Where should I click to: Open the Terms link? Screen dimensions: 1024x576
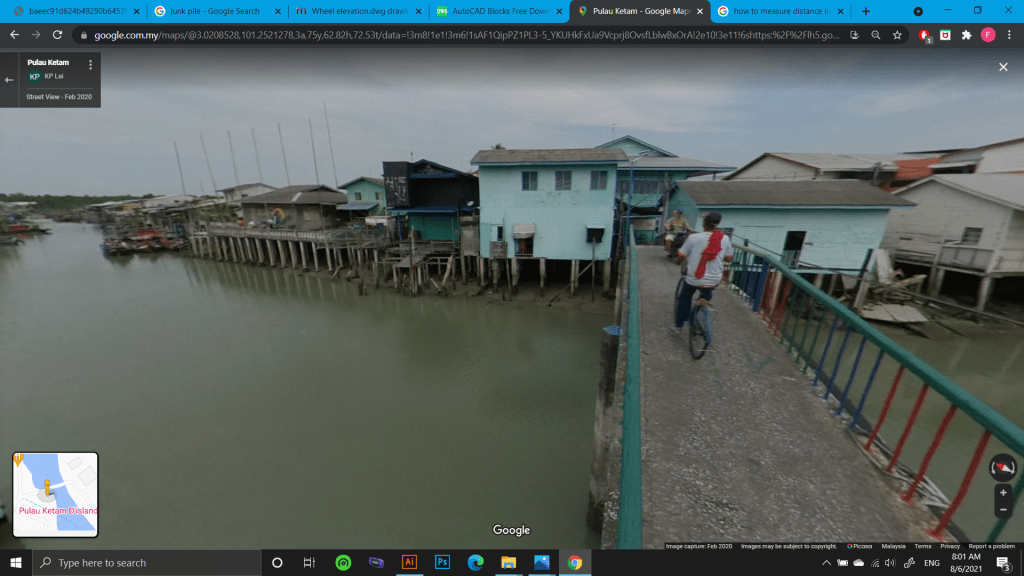pyautogui.click(x=922, y=546)
